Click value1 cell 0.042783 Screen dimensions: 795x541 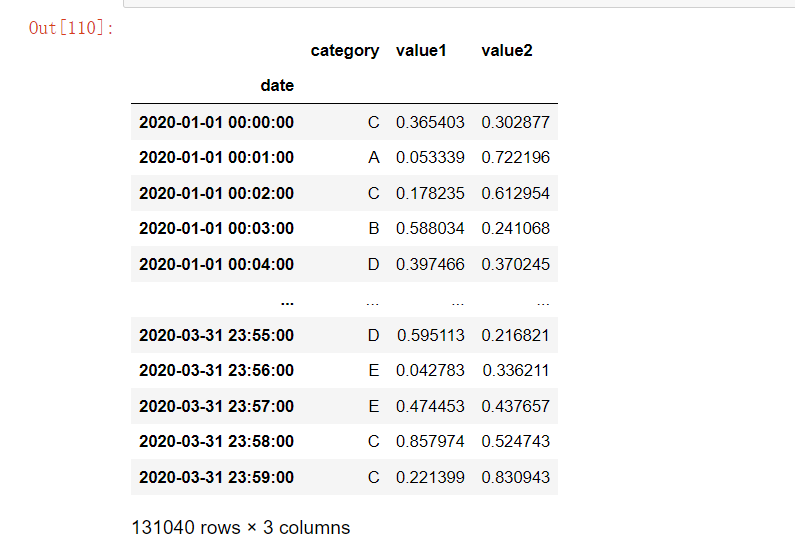(x=430, y=370)
